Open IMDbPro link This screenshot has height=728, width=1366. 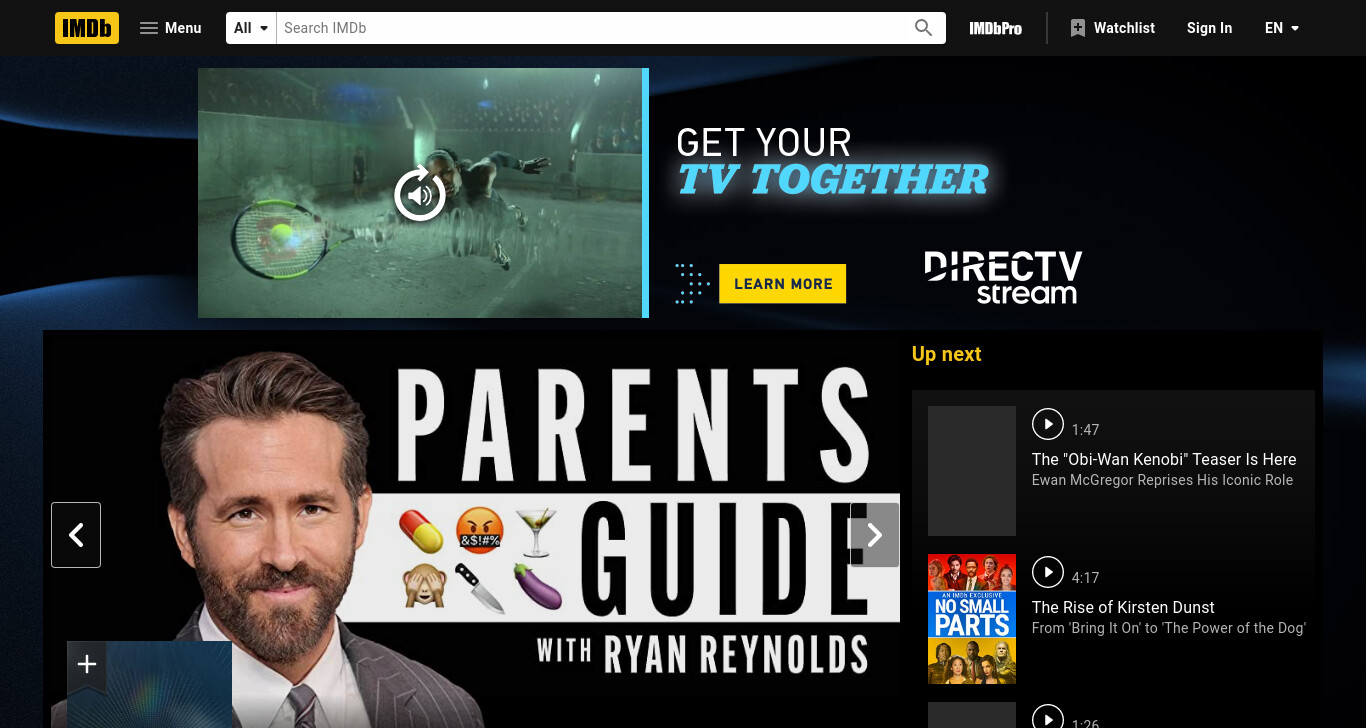tap(995, 28)
